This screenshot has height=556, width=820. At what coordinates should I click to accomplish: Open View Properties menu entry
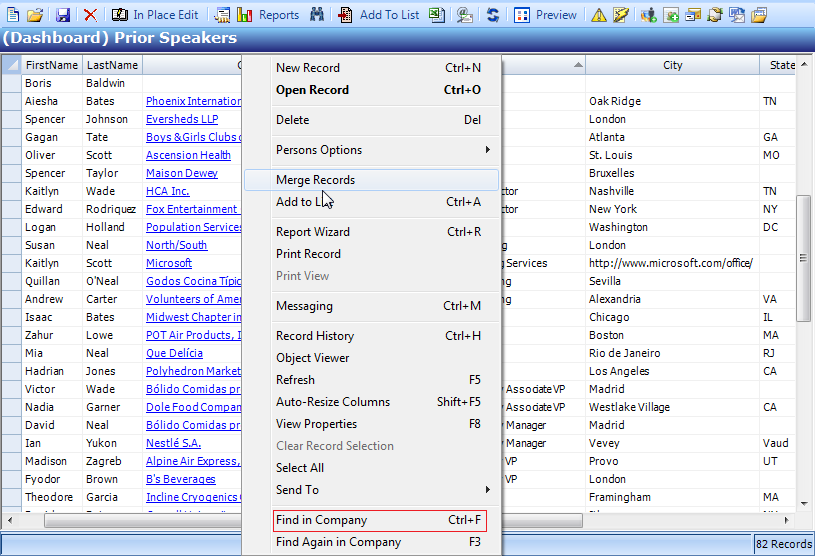372,424
